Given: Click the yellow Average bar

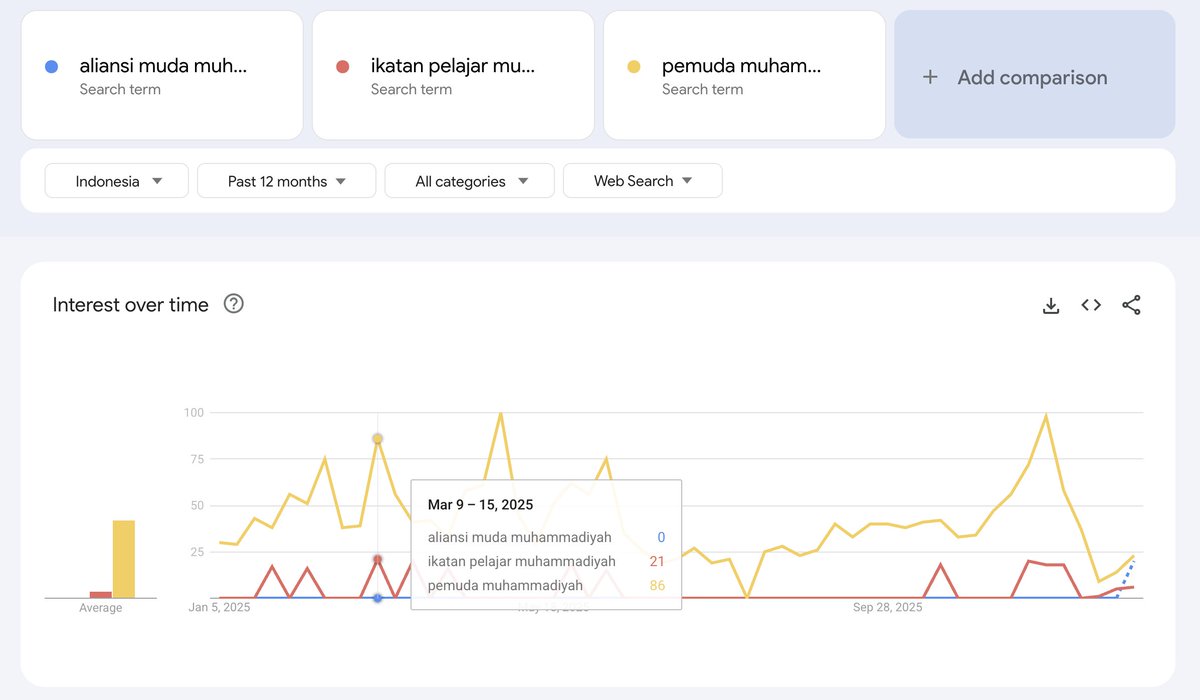Looking at the screenshot, I should tap(123, 559).
